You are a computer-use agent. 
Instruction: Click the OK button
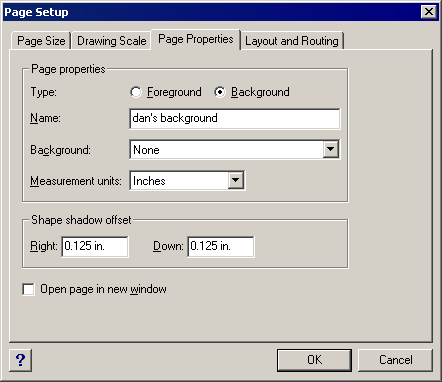314,360
